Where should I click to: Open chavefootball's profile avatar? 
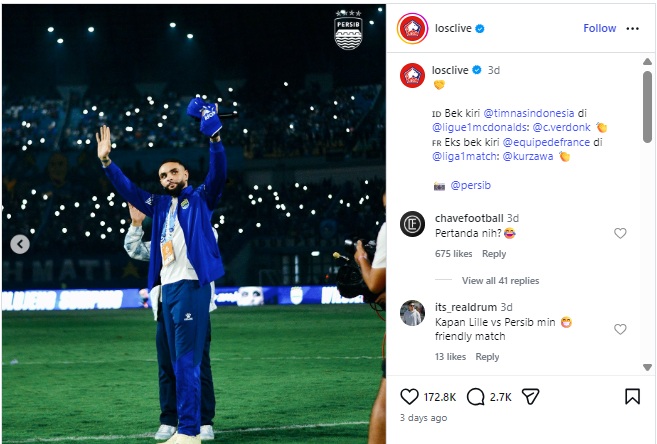pyautogui.click(x=412, y=224)
